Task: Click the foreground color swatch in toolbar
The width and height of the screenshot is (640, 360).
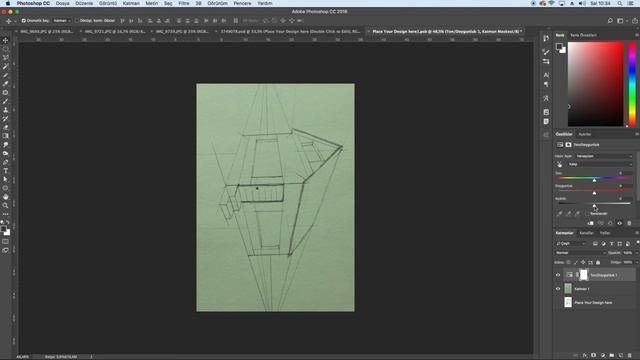Action: pyautogui.click(x=3, y=229)
